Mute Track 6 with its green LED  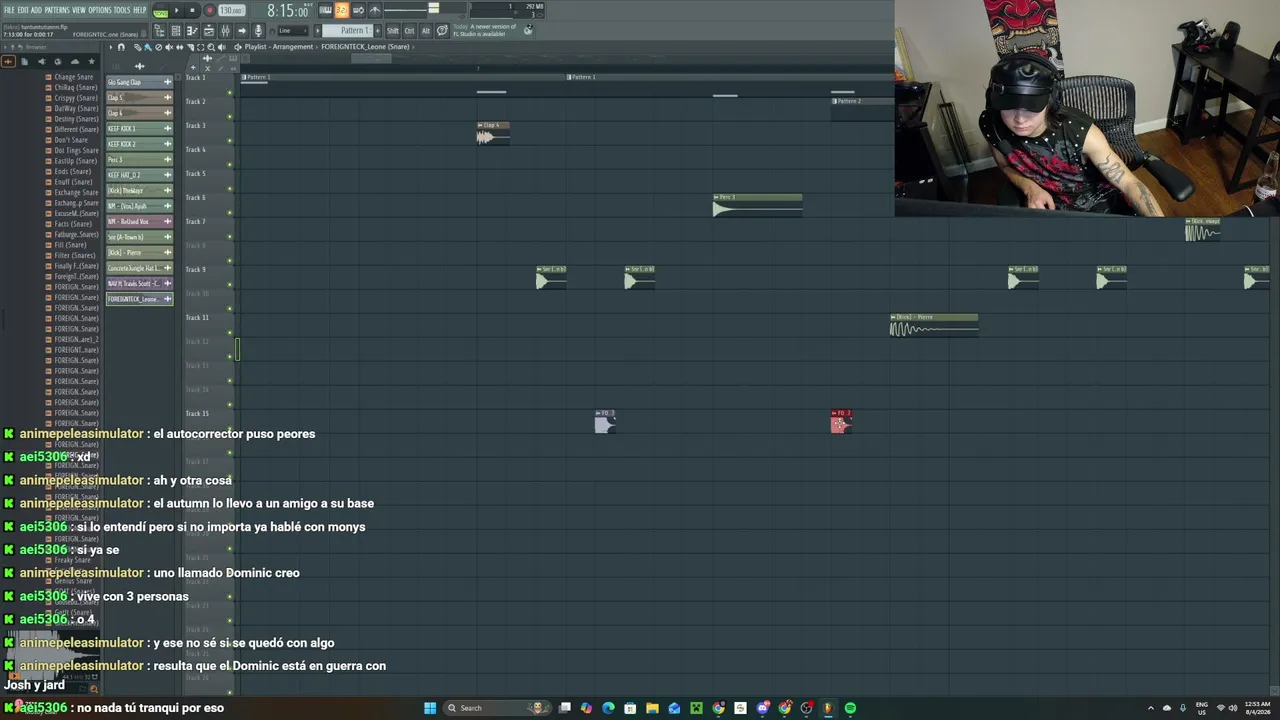pos(230,213)
